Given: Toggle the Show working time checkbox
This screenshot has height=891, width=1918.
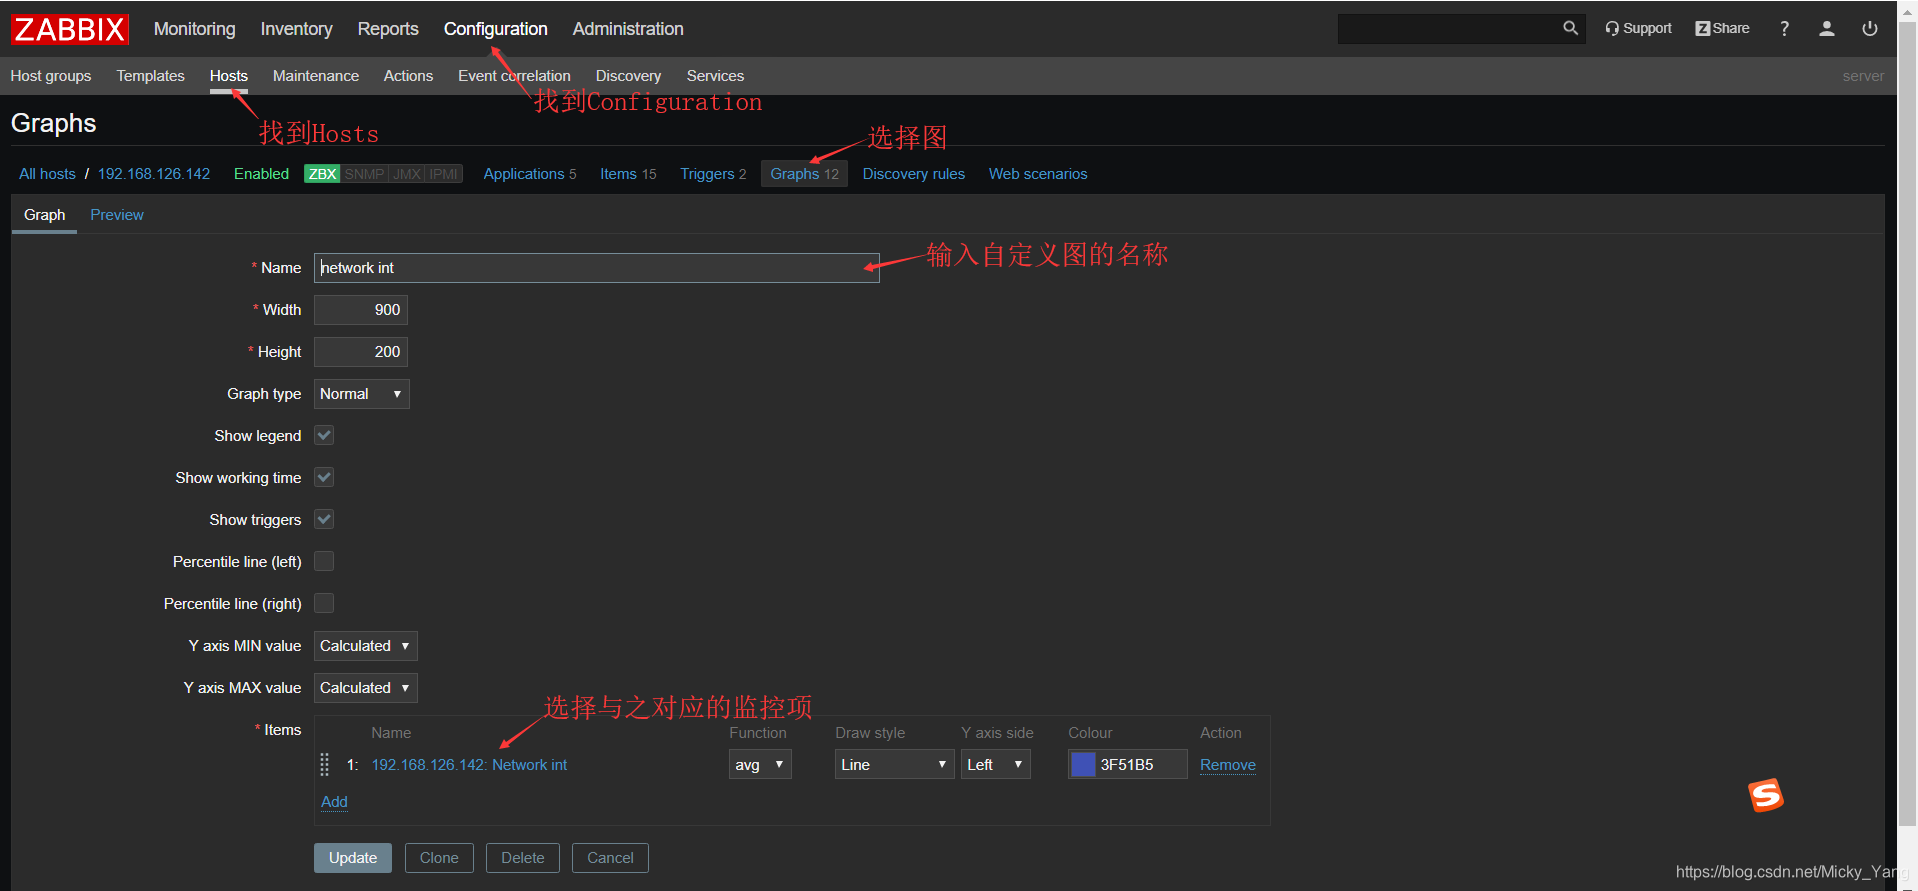Looking at the screenshot, I should (x=324, y=477).
